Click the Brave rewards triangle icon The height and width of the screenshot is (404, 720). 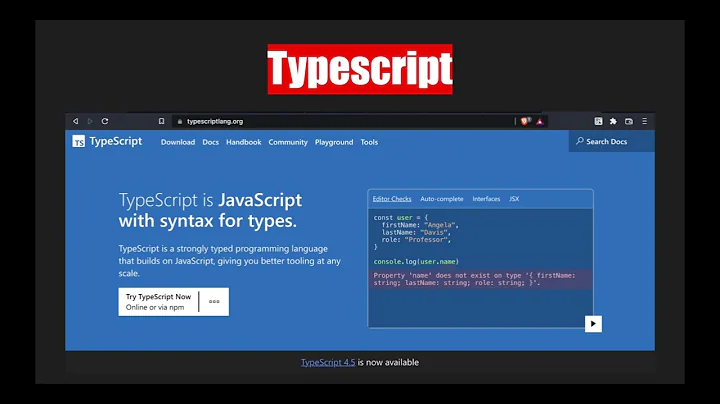(540, 122)
